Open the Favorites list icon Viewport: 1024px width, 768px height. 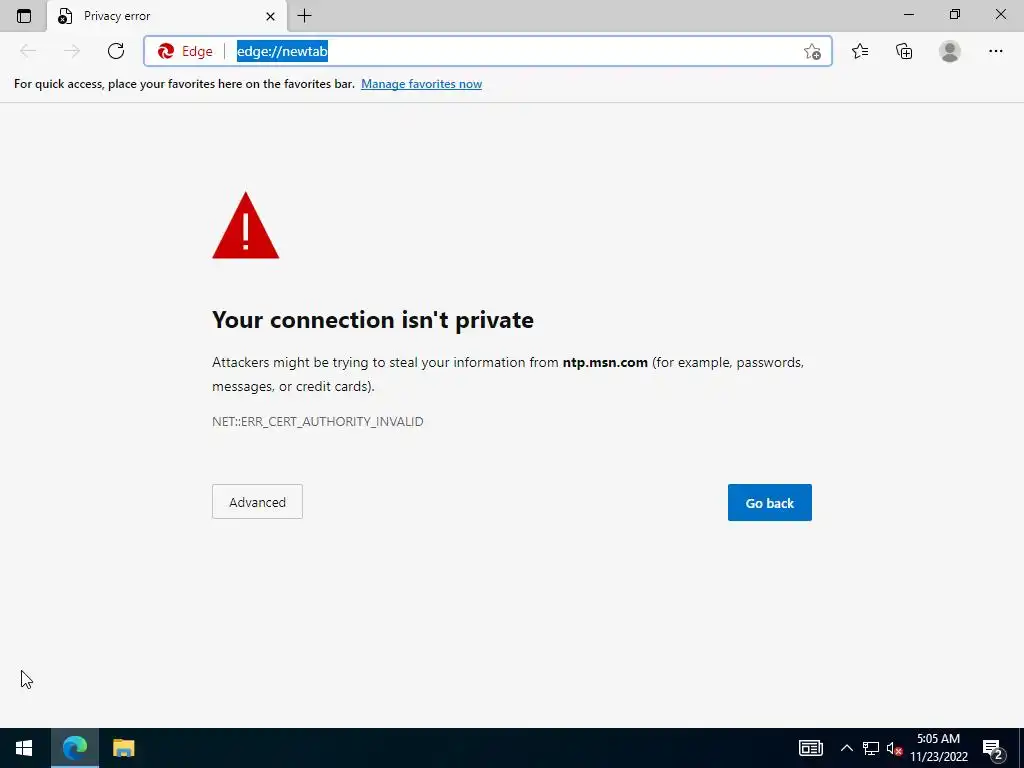click(859, 51)
